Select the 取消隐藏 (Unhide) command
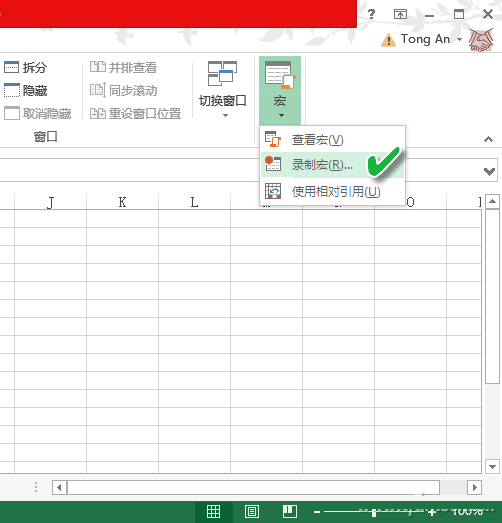This screenshot has width=502, height=523. pos(38,113)
